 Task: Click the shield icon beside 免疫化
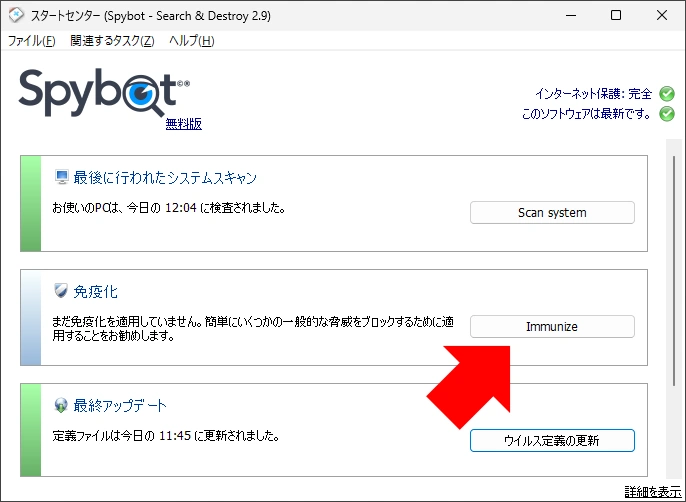pyautogui.click(x=61, y=291)
